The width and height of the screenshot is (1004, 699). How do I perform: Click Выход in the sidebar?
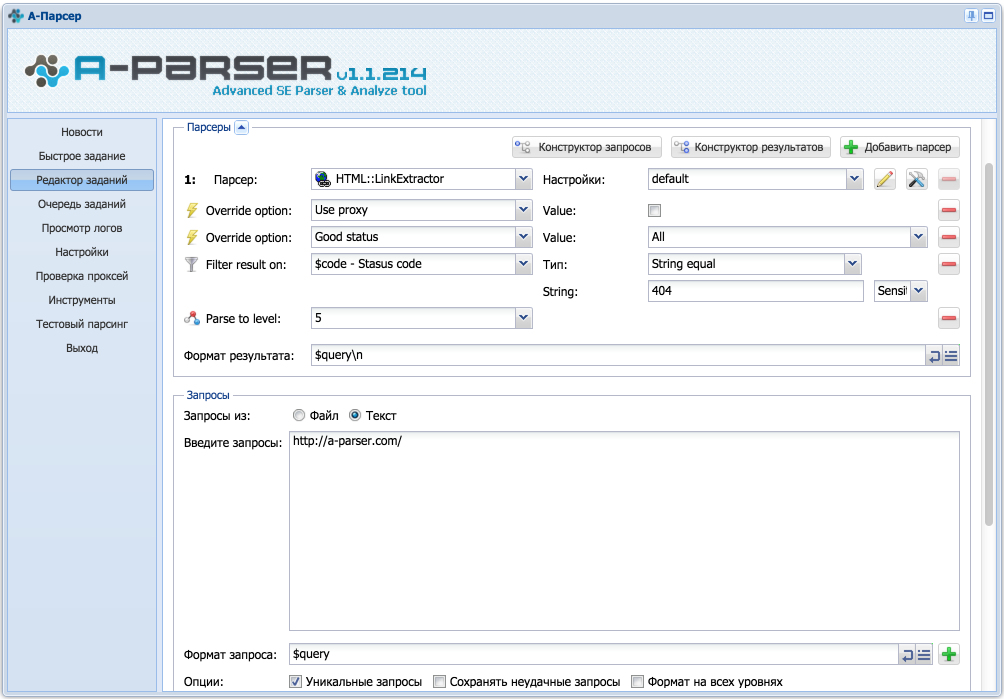82,348
